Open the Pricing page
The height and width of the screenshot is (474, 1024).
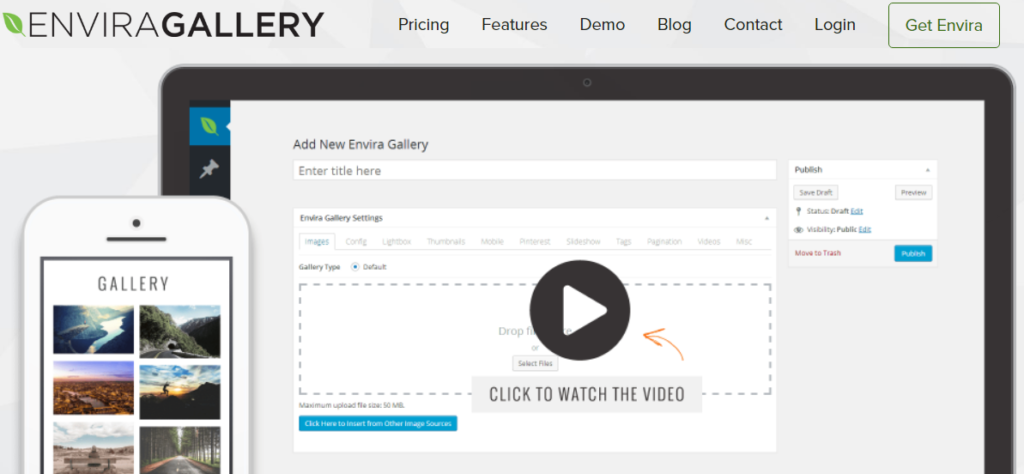(x=423, y=25)
